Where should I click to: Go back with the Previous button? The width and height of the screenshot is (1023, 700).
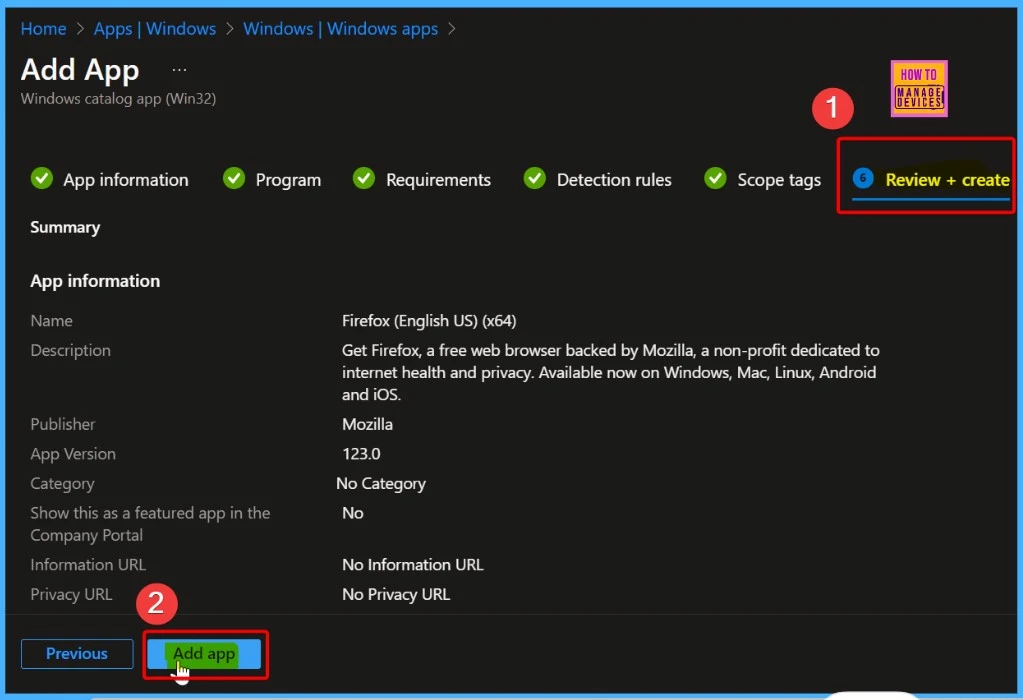click(77, 654)
